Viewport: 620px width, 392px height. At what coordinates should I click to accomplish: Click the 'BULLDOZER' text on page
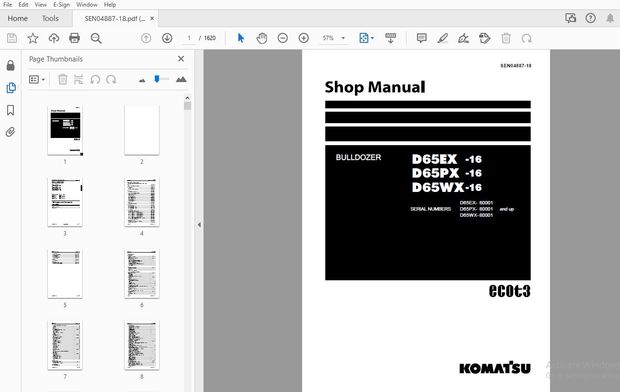tap(358, 157)
